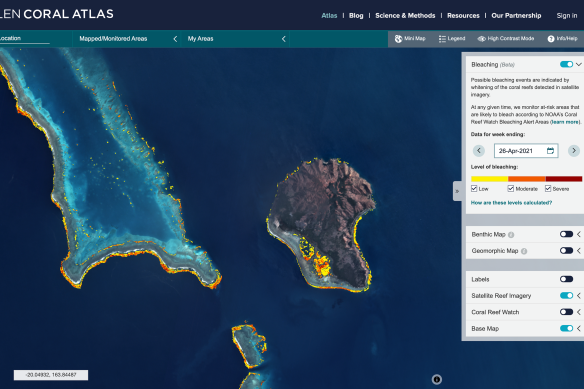Click the 'learn more' link

click(565, 122)
